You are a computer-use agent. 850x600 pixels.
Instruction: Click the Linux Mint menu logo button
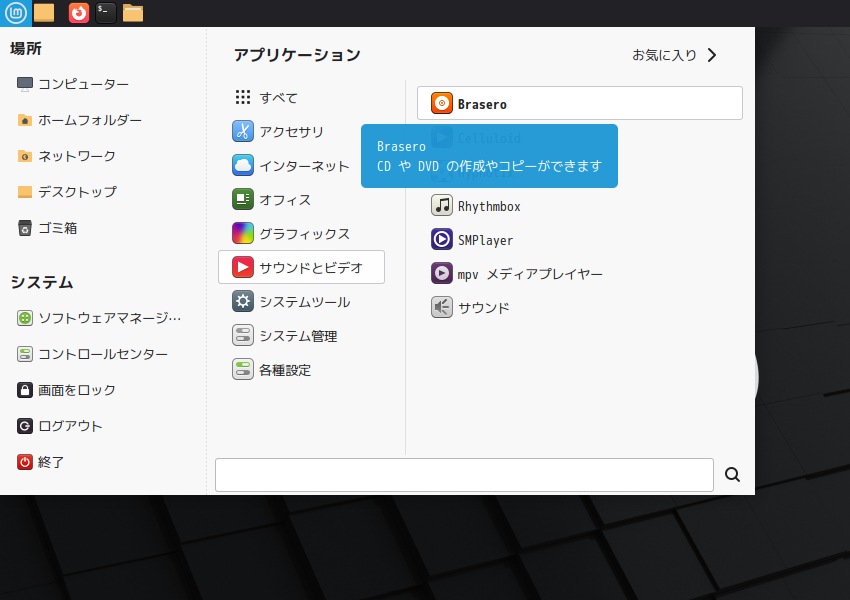[16, 12]
